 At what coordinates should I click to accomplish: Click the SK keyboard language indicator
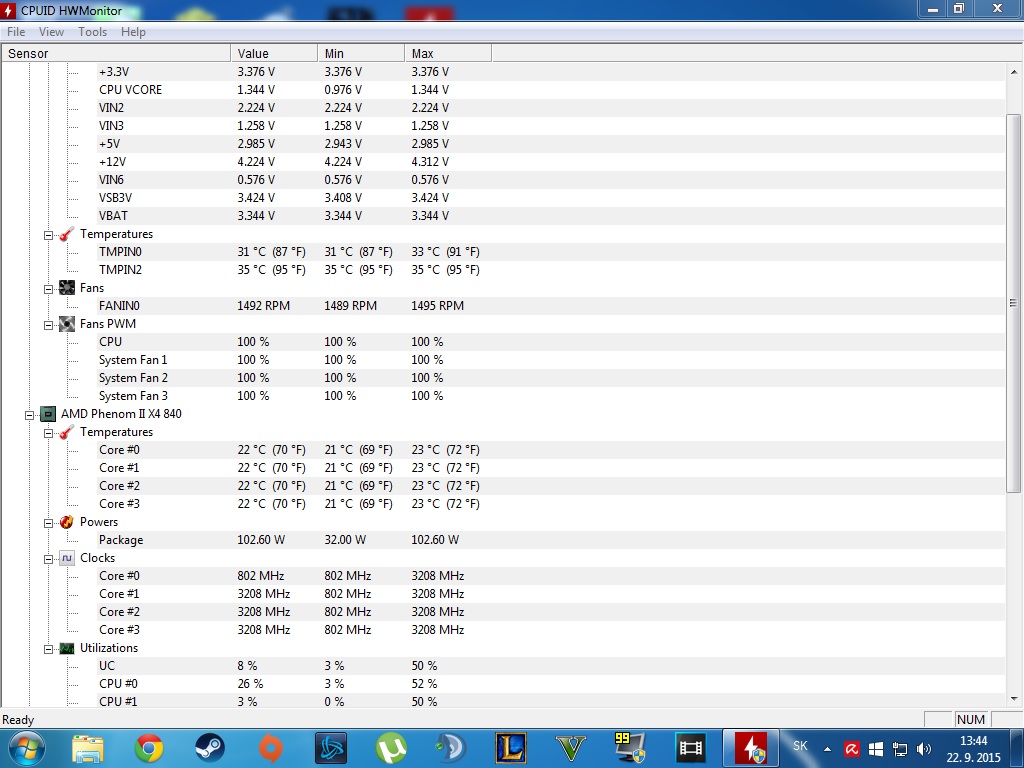(x=800, y=746)
